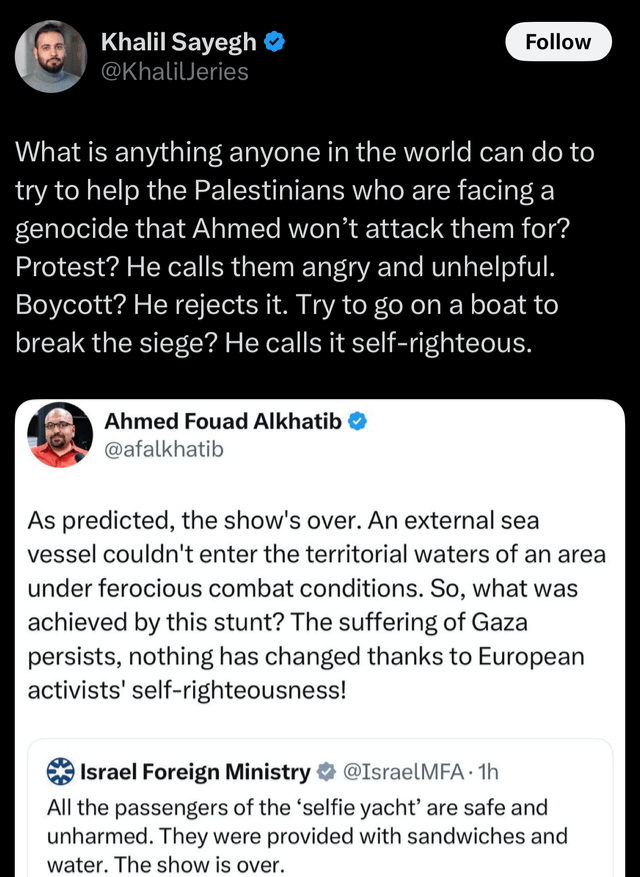This screenshot has width=640, height=877.
Task: Click the Israel Foreign Ministry emblem icon
Action: [x=61, y=770]
